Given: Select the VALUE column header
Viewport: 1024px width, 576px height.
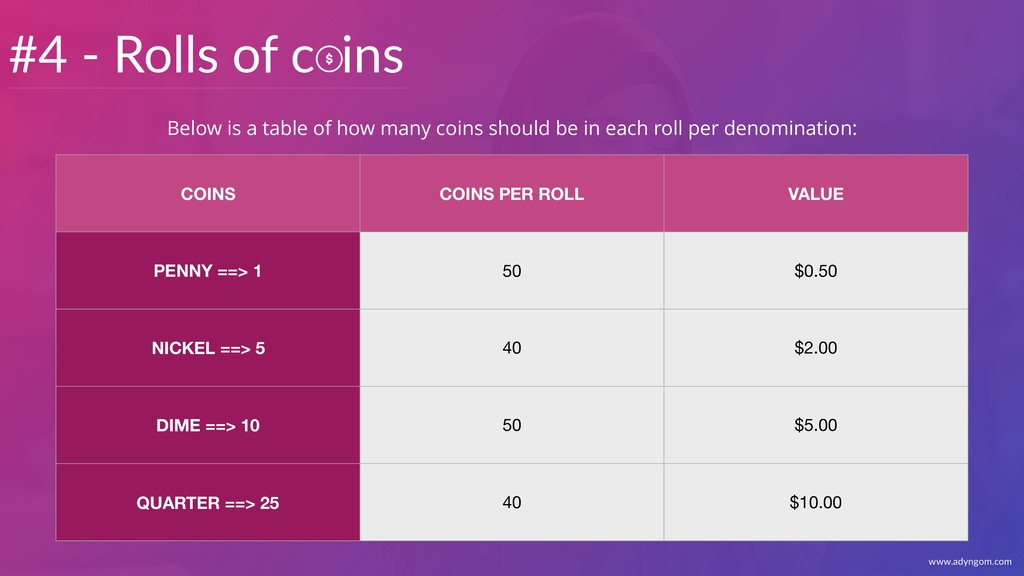Looking at the screenshot, I should pos(816,193).
